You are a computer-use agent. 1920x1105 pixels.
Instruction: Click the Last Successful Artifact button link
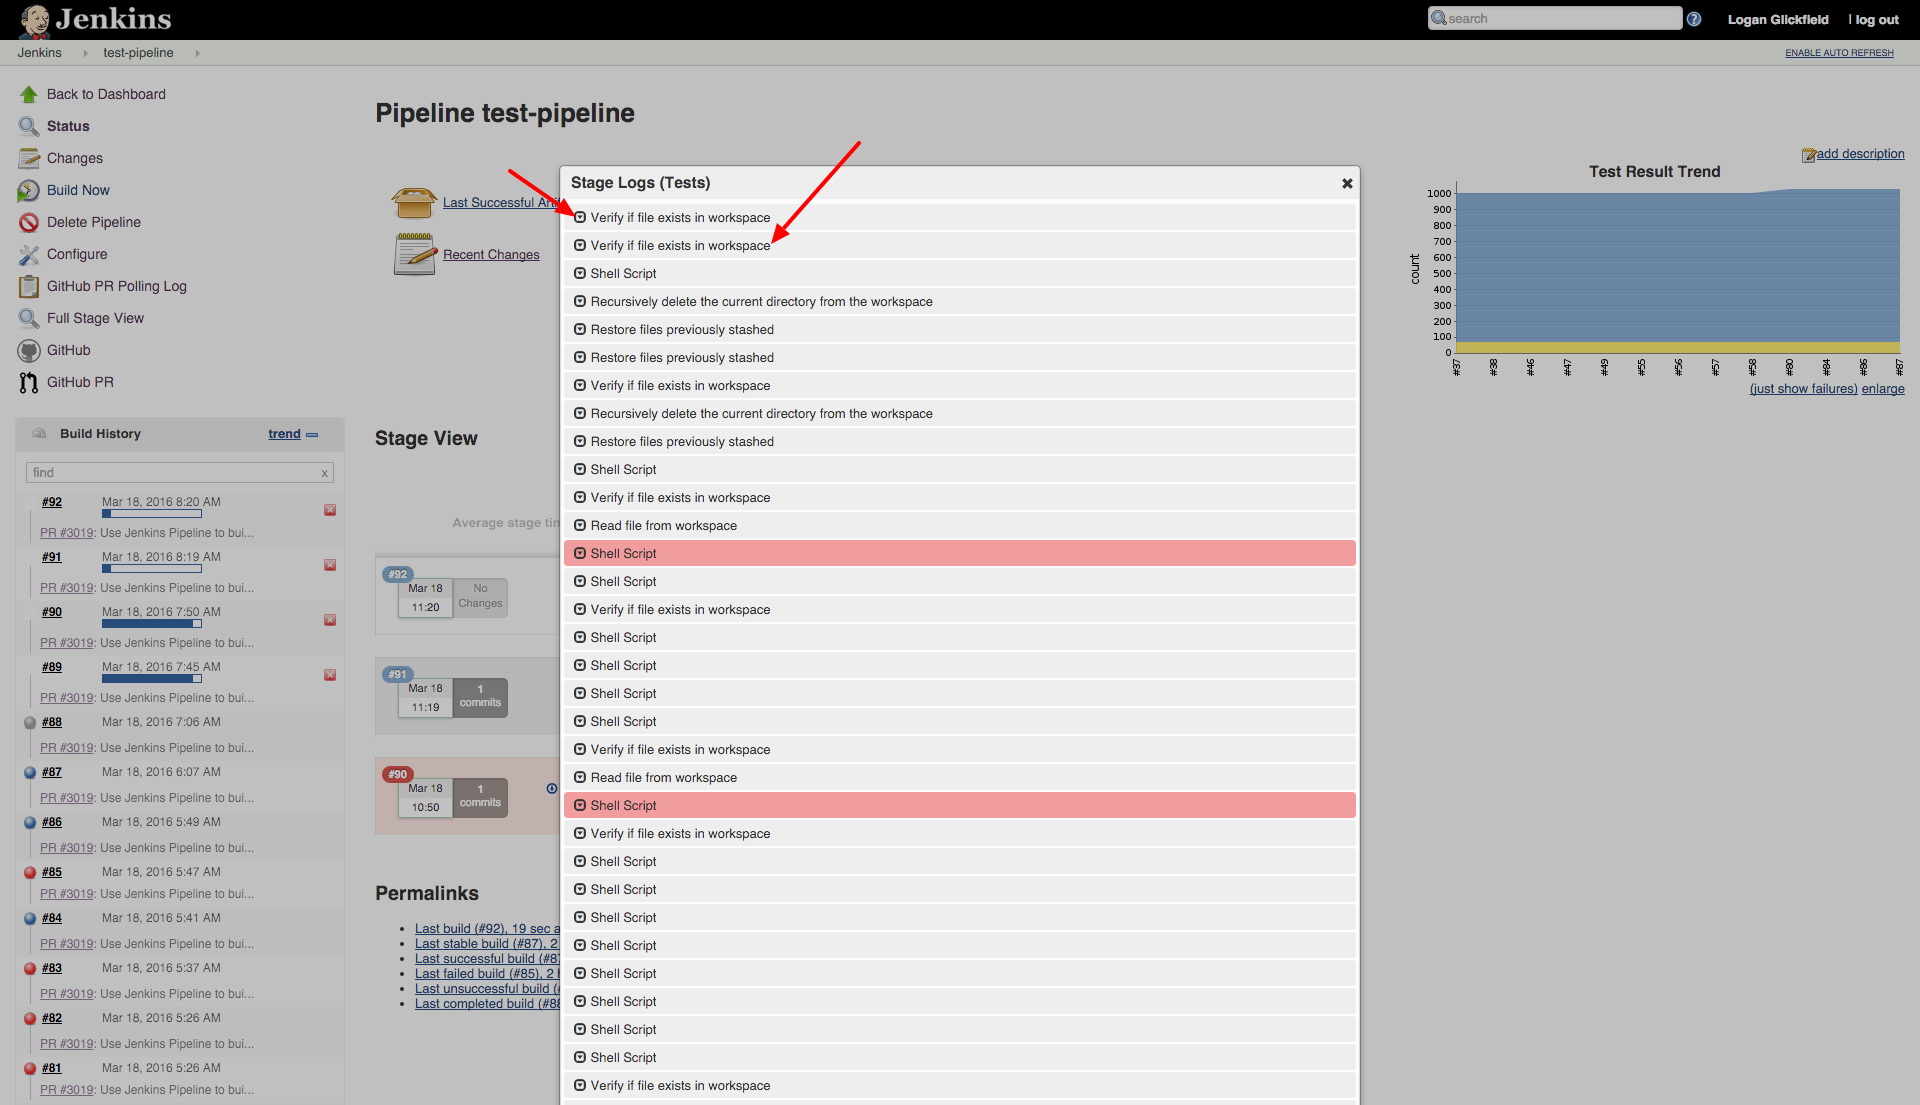(505, 199)
